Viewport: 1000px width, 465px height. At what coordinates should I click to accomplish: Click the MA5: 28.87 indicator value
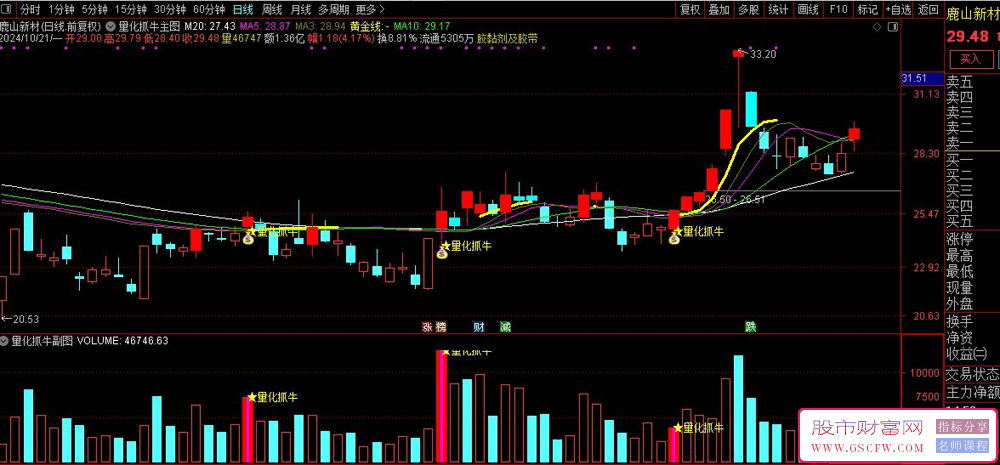(267, 27)
